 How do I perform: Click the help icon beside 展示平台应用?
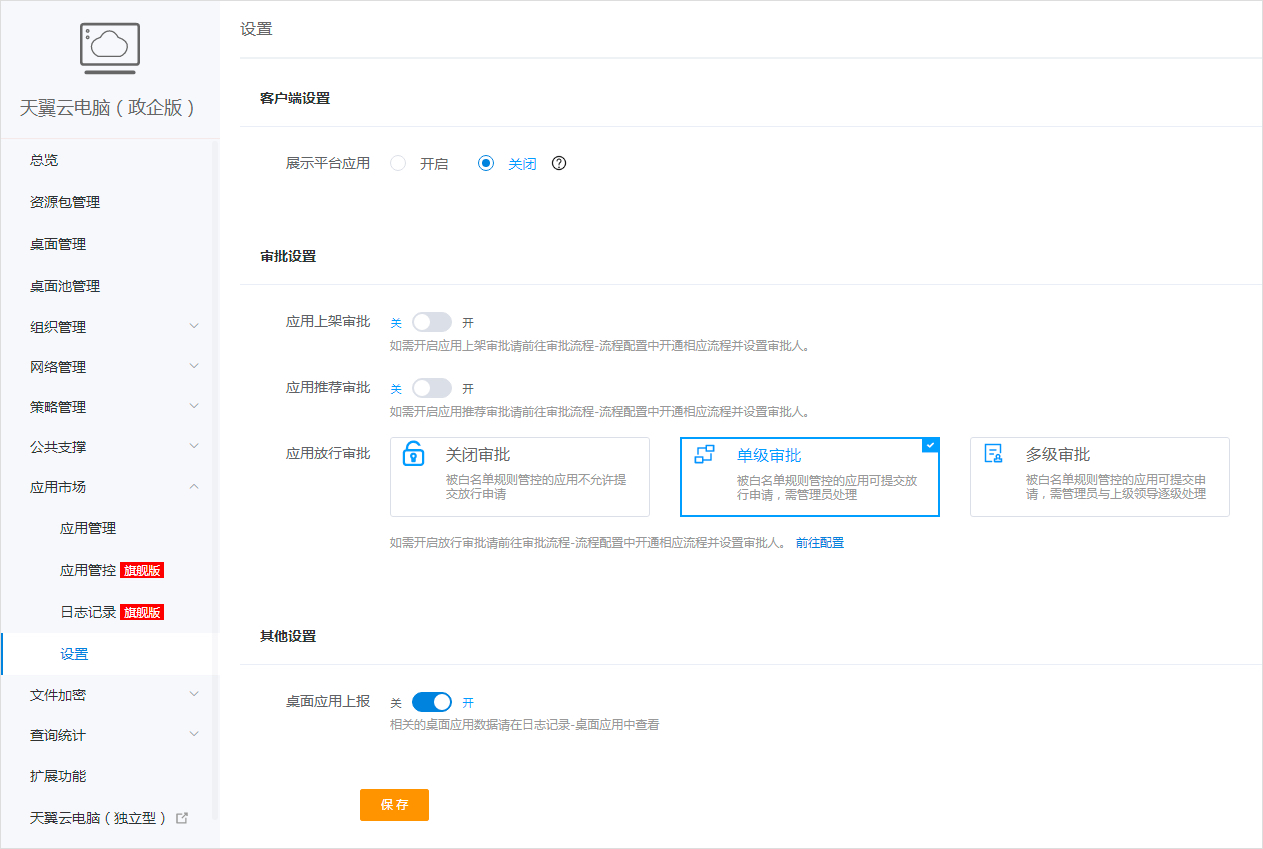point(558,163)
